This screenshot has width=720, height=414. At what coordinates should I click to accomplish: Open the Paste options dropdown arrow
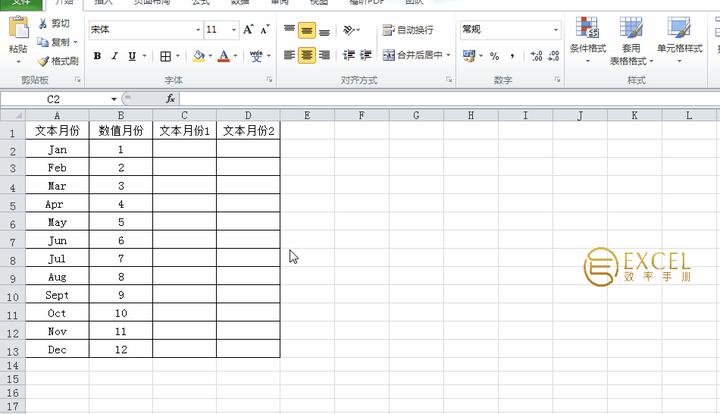click(x=18, y=62)
